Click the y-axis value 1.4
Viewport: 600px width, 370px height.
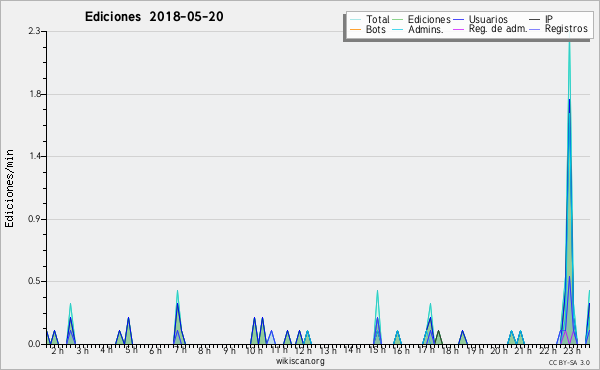point(35,156)
